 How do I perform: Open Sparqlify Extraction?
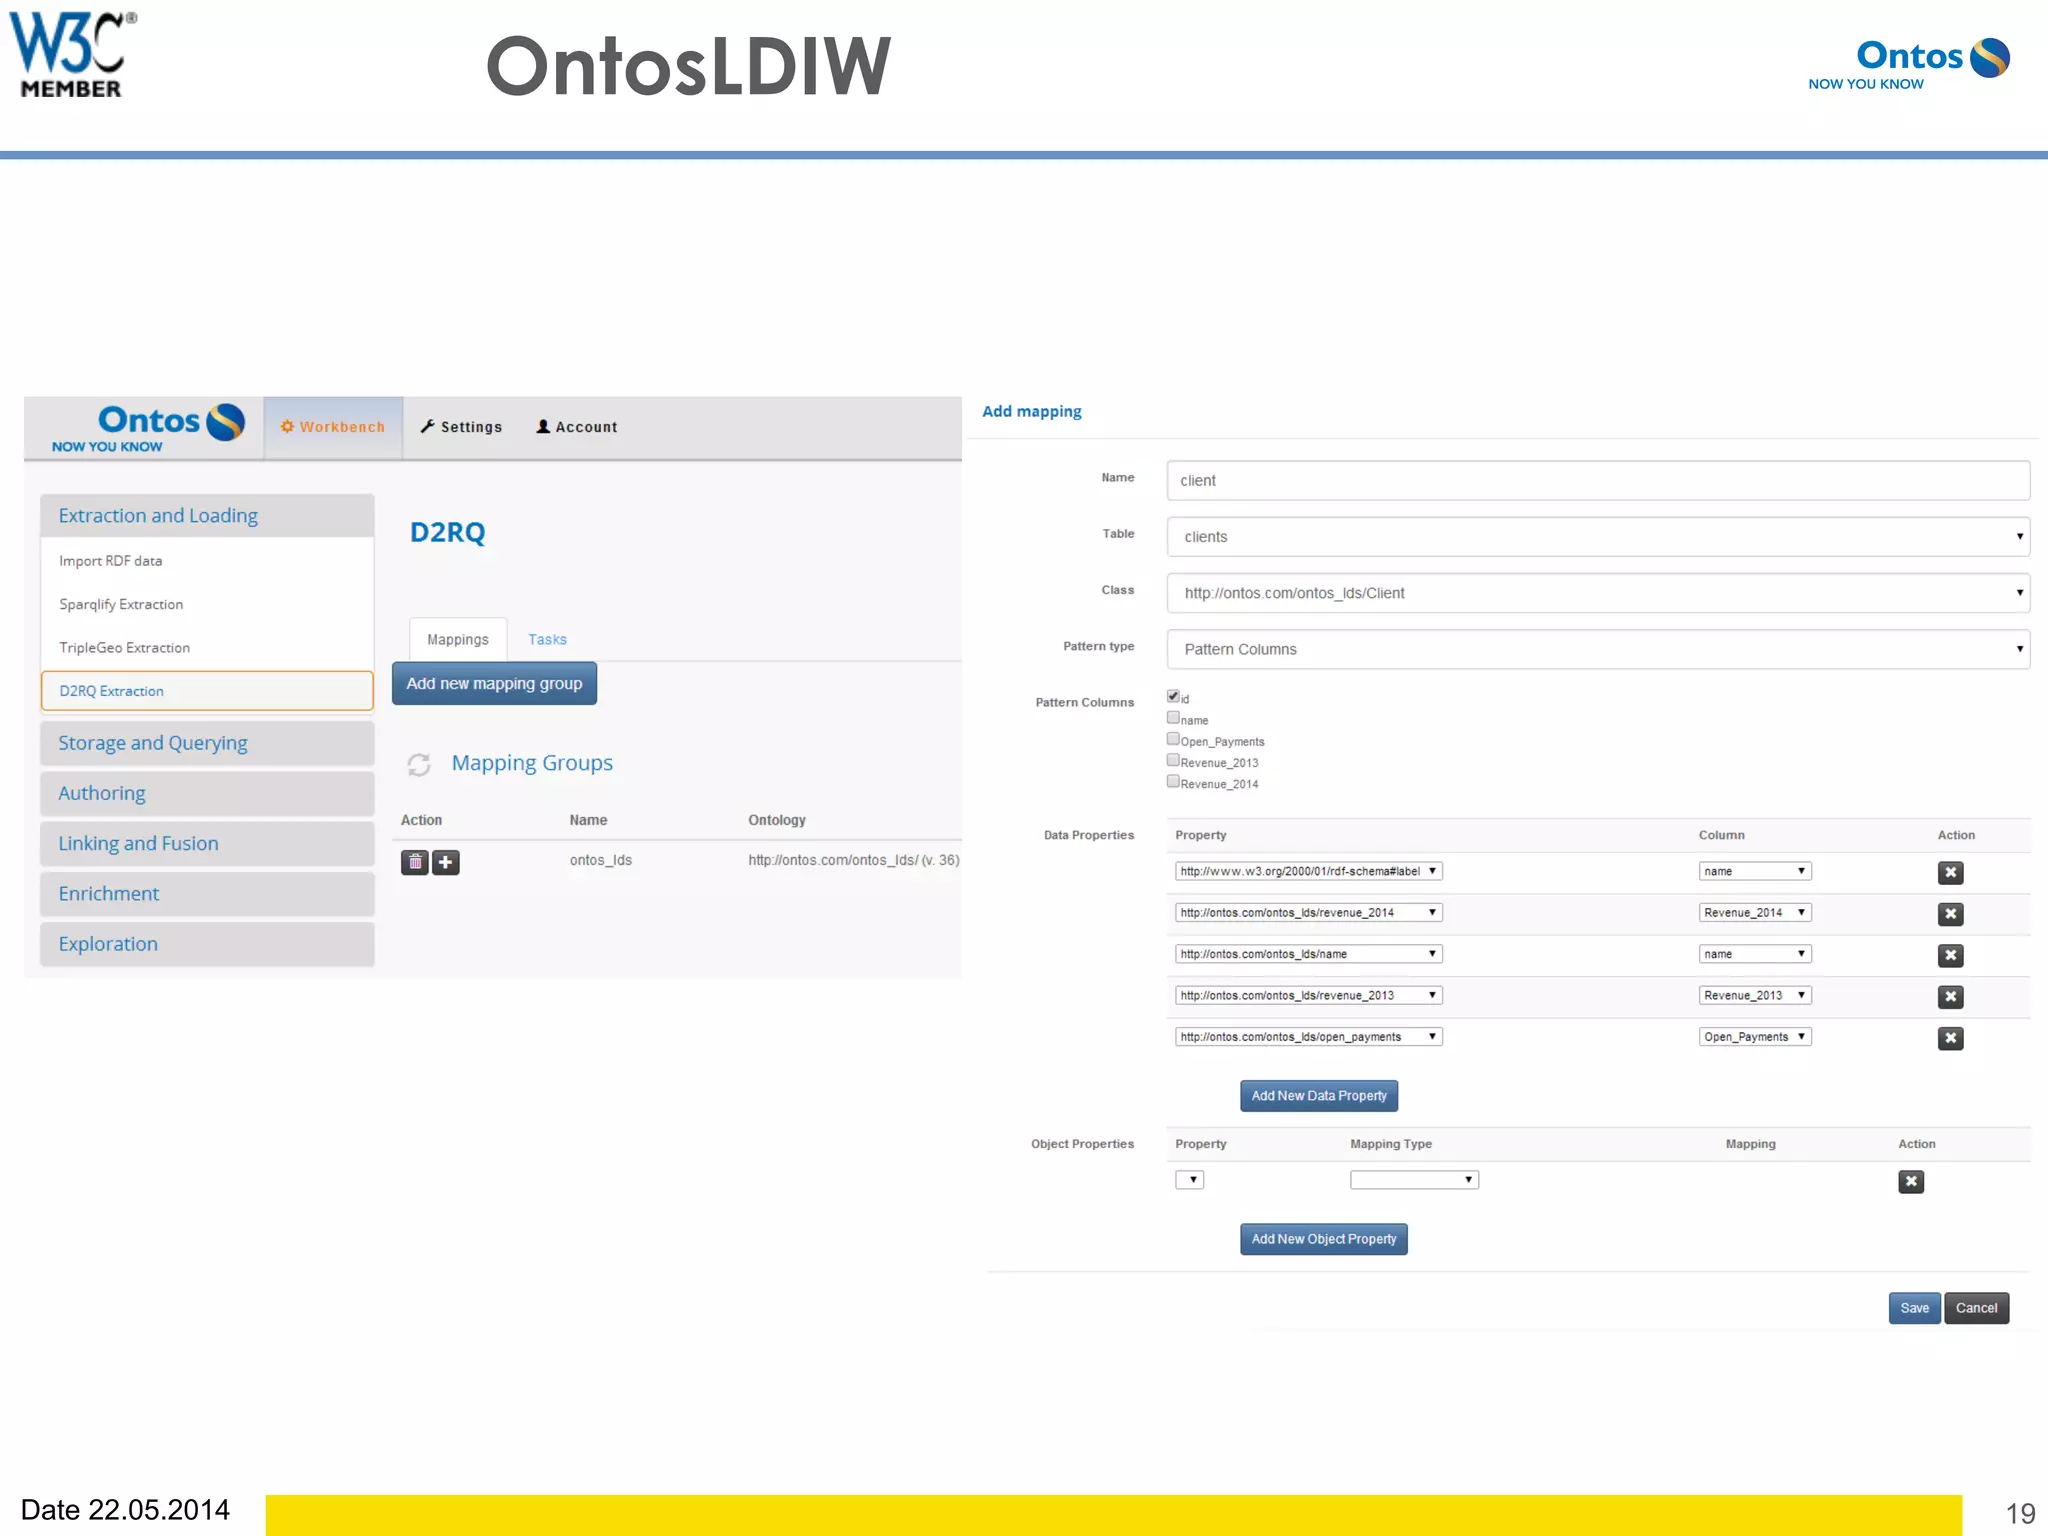click(x=121, y=605)
